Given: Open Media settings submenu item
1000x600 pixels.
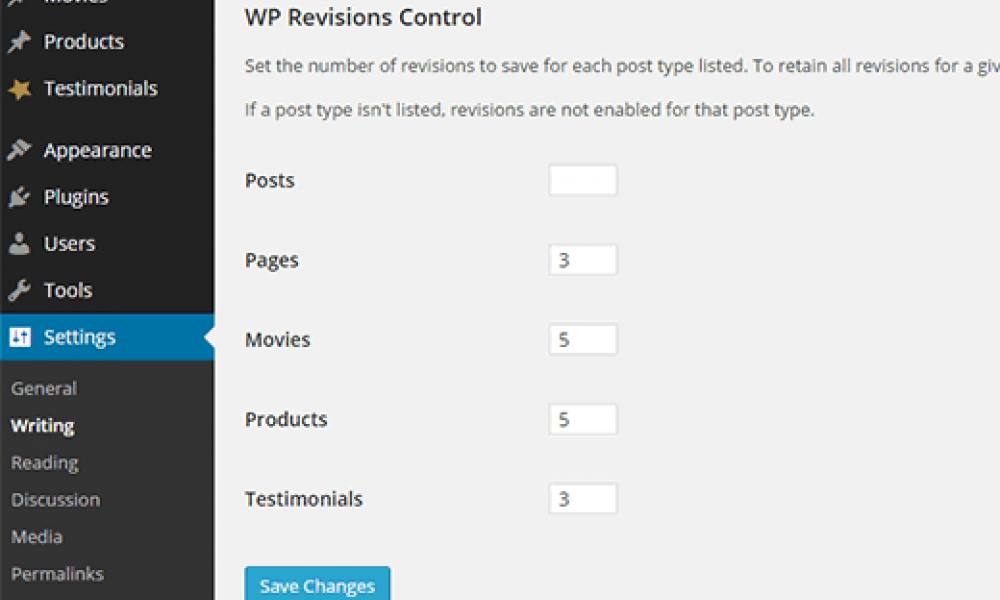Looking at the screenshot, I should tap(35, 537).
